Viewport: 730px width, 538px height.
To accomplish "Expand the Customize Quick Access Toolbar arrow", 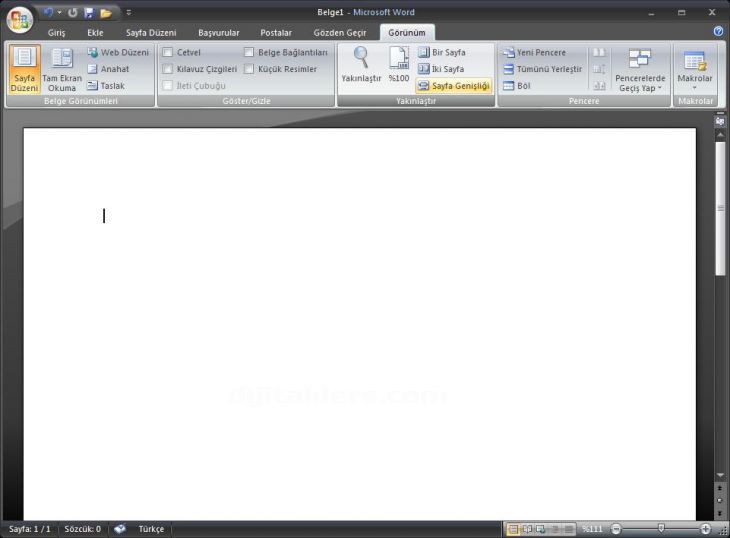I will [129, 13].
